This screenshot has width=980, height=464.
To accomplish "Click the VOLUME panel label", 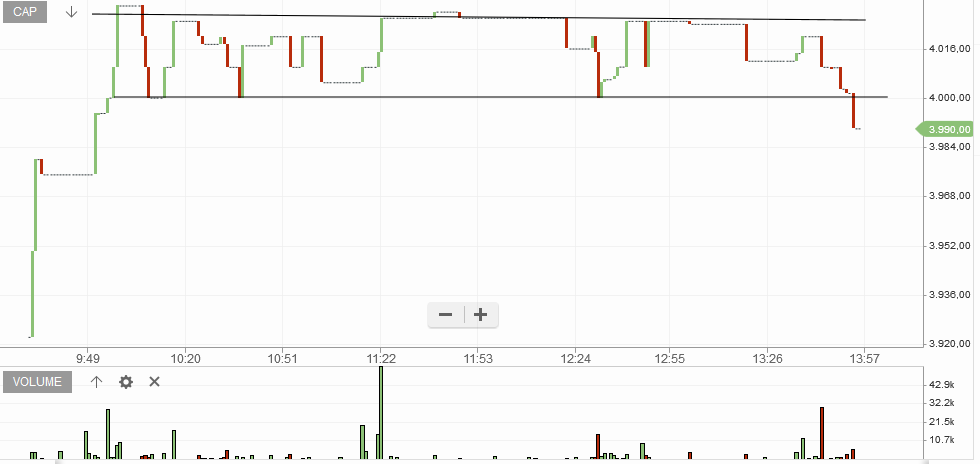I will [x=38, y=382].
